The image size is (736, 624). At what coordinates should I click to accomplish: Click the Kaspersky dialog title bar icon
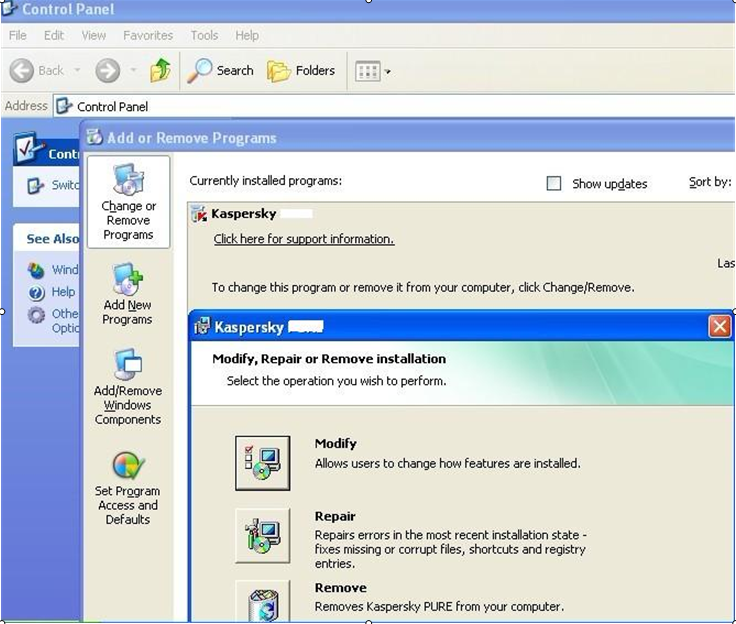(202, 326)
